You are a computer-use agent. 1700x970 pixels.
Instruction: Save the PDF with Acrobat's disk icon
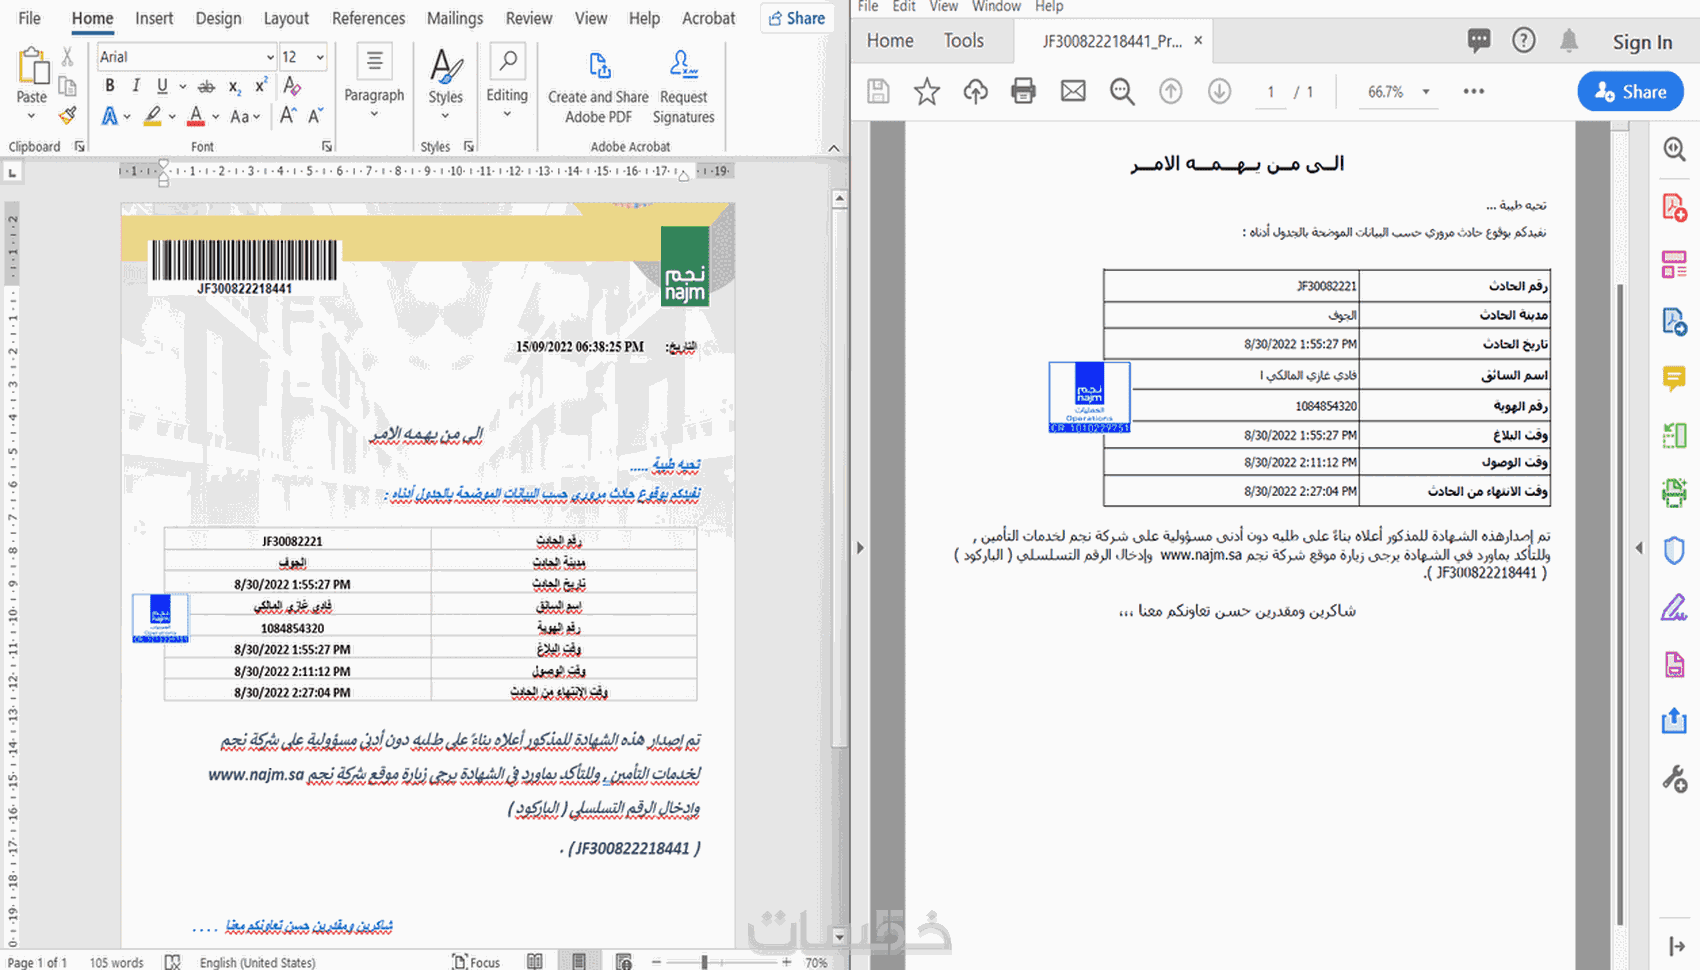pyautogui.click(x=878, y=92)
